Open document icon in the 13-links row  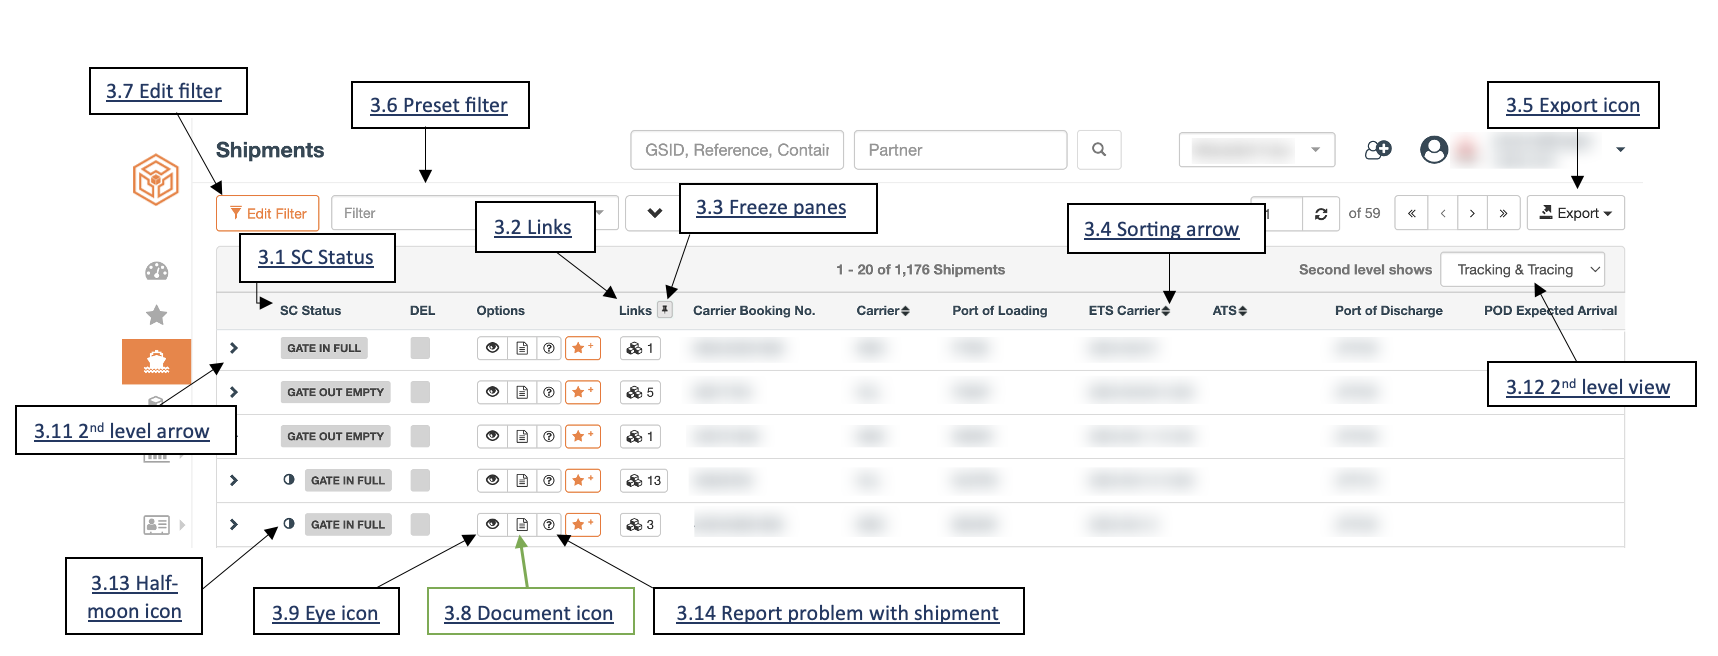click(522, 480)
